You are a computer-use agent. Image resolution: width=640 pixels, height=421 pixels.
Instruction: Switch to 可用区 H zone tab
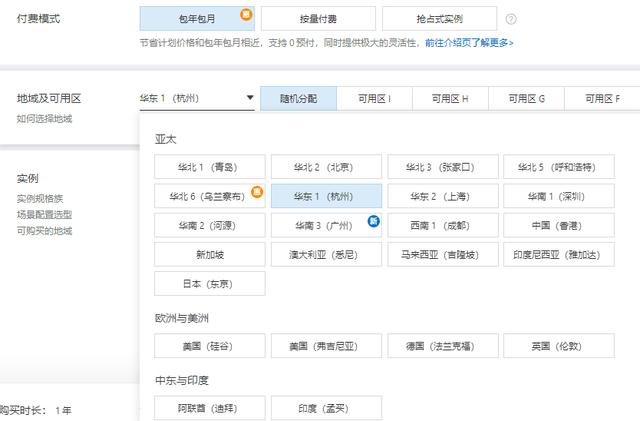(x=450, y=98)
